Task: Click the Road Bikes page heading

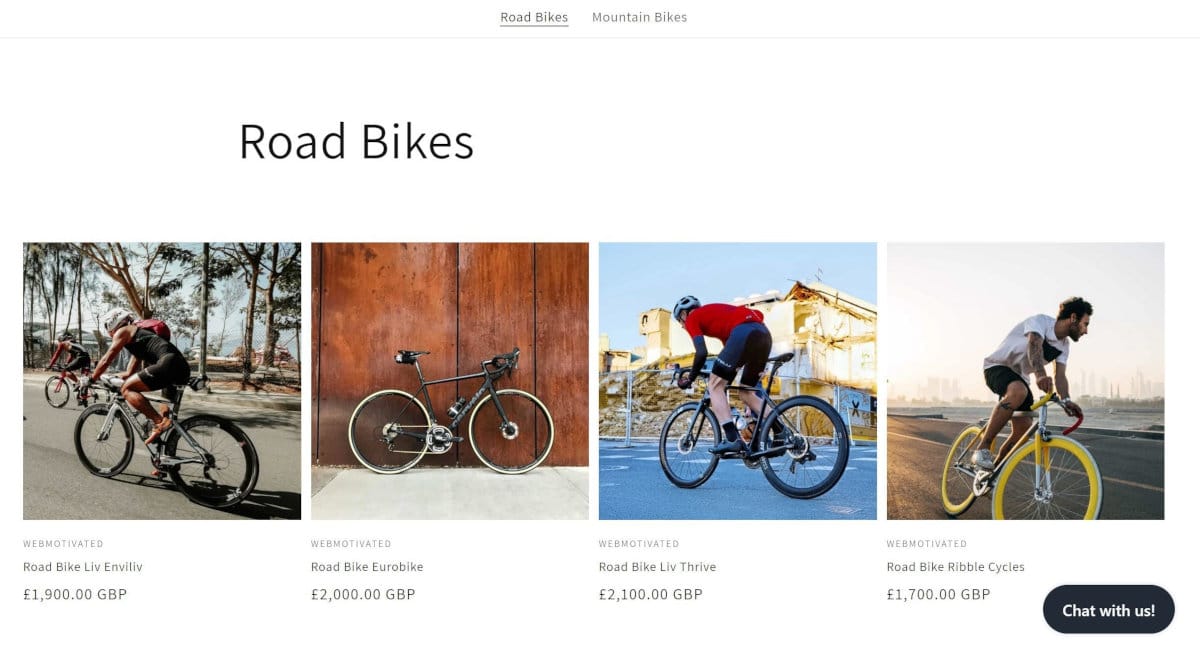Action: coord(356,142)
